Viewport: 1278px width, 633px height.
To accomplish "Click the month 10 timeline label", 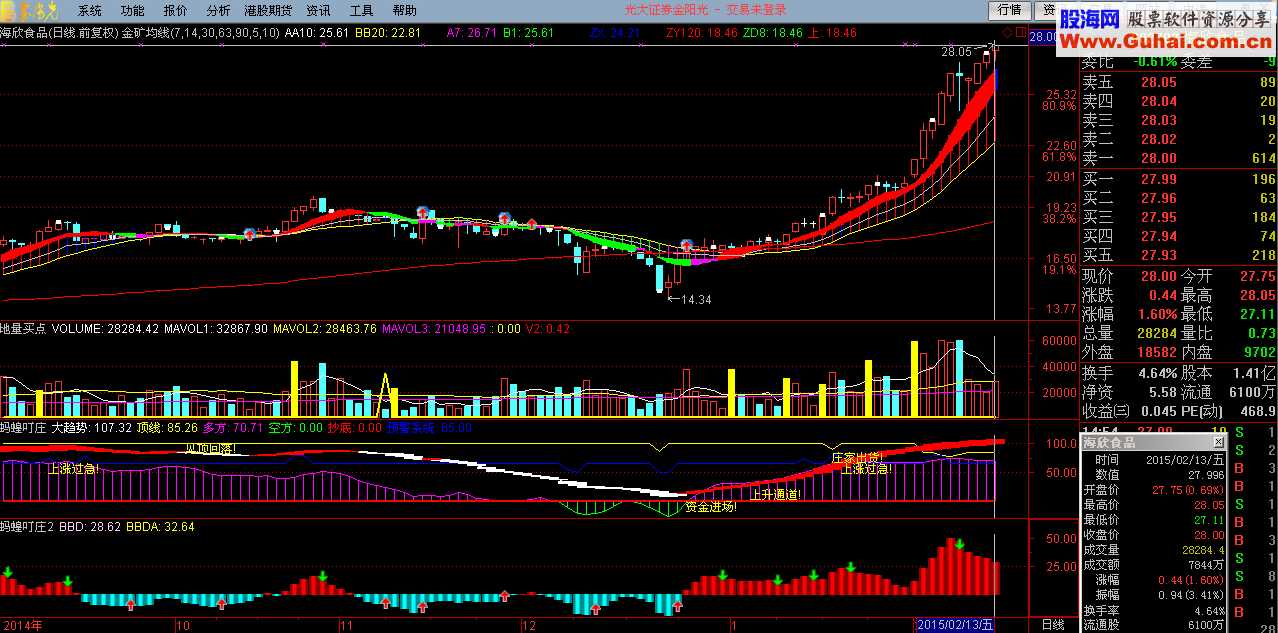I will 182,625.
